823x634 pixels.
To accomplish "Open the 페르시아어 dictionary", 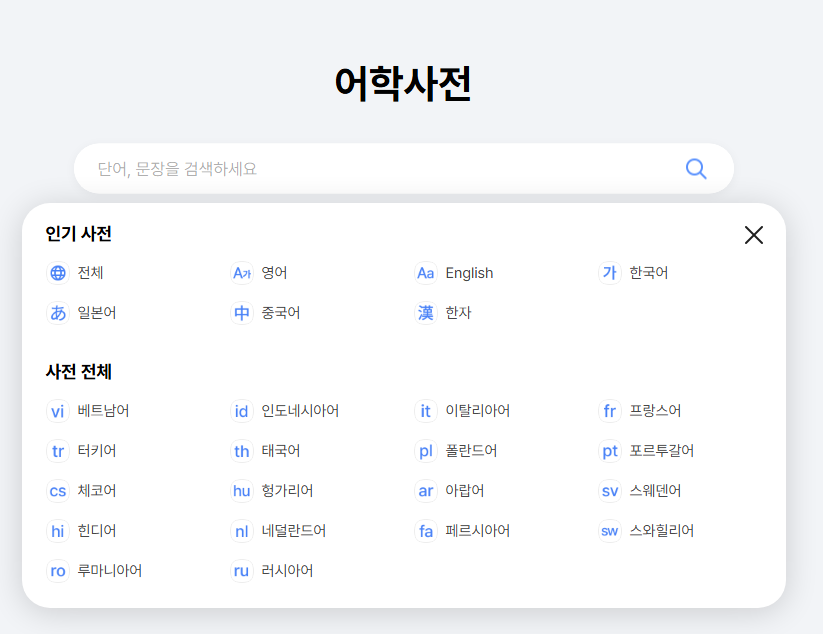I will 478,531.
